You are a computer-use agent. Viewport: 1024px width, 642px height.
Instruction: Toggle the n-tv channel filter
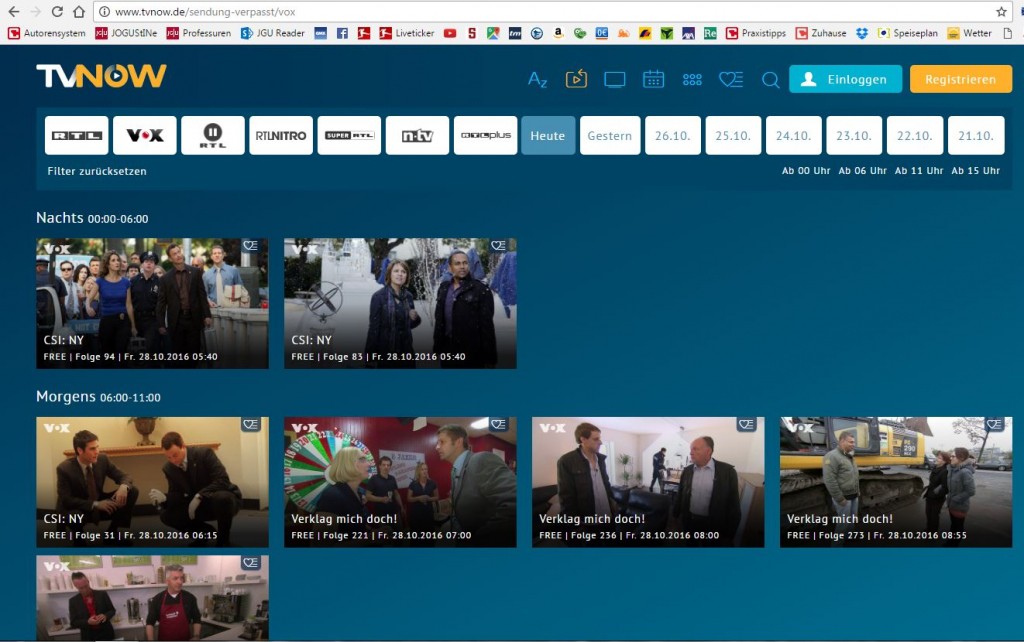(417, 136)
